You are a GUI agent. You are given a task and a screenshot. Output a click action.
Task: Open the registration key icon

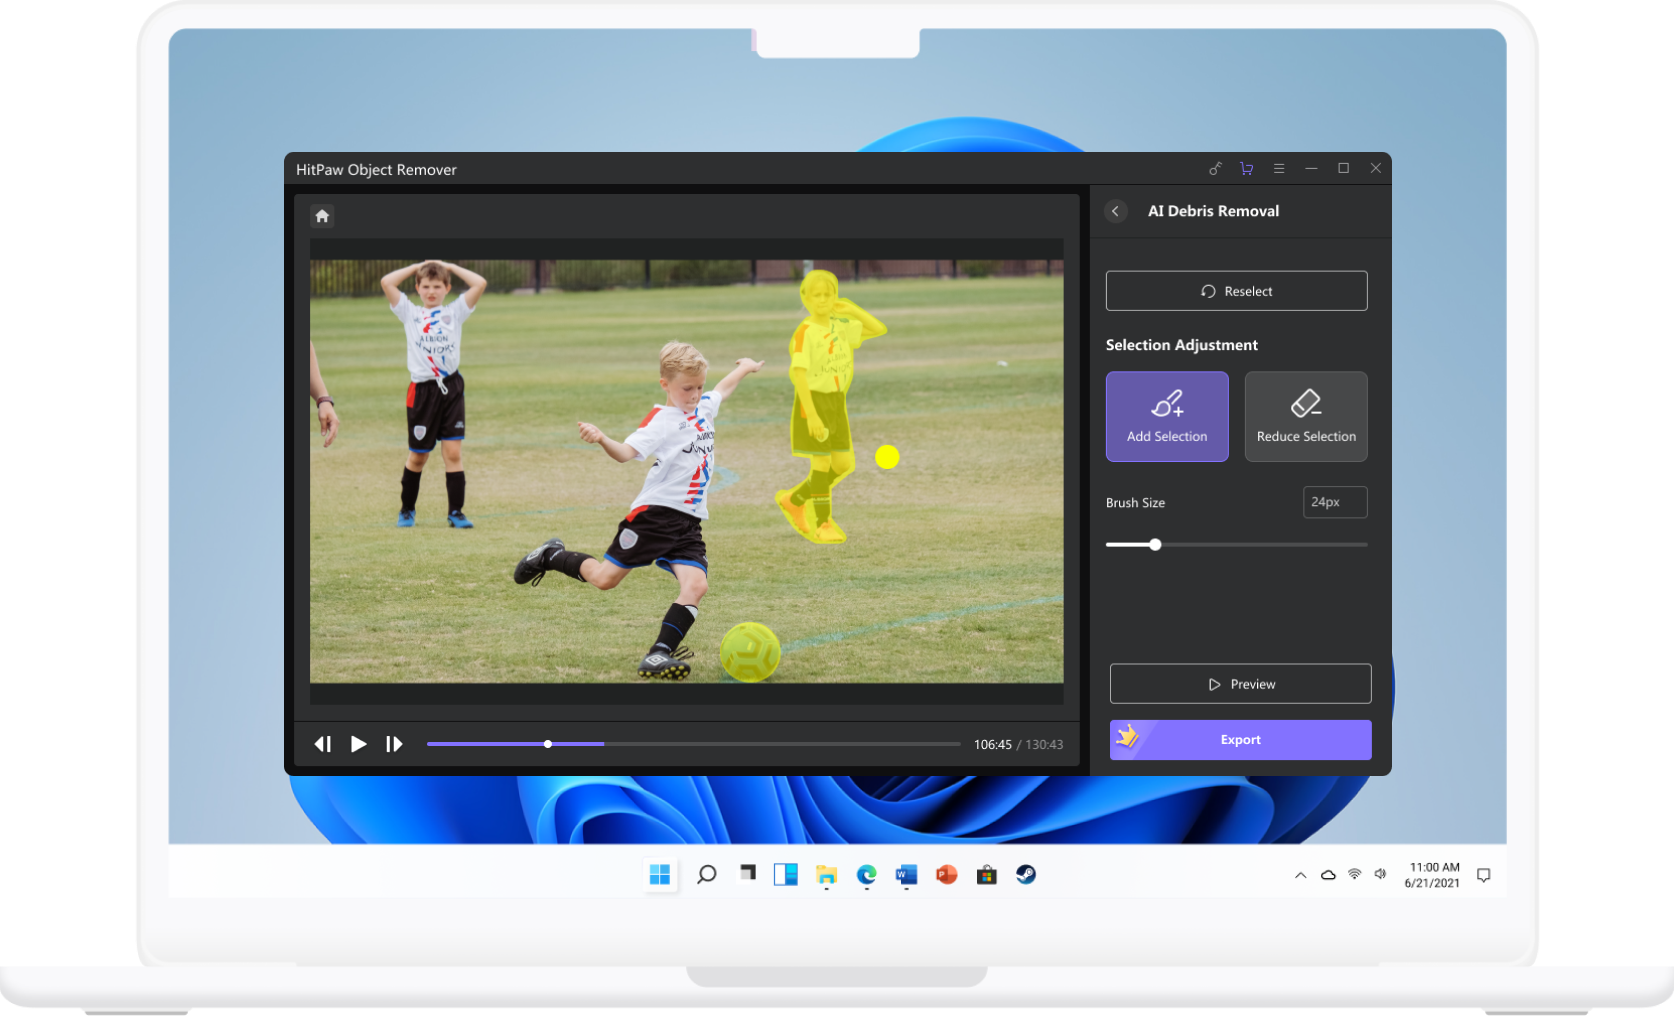pyautogui.click(x=1215, y=169)
